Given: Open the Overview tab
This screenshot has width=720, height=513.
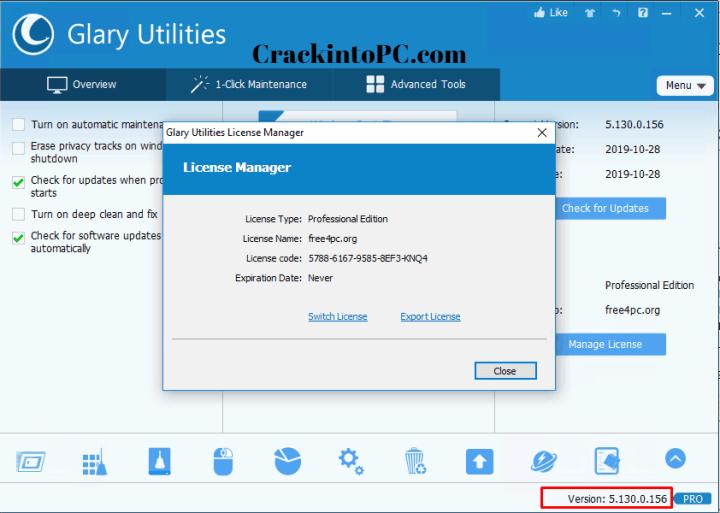Looking at the screenshot, I should pyautogui.click(x=83, y=85).
